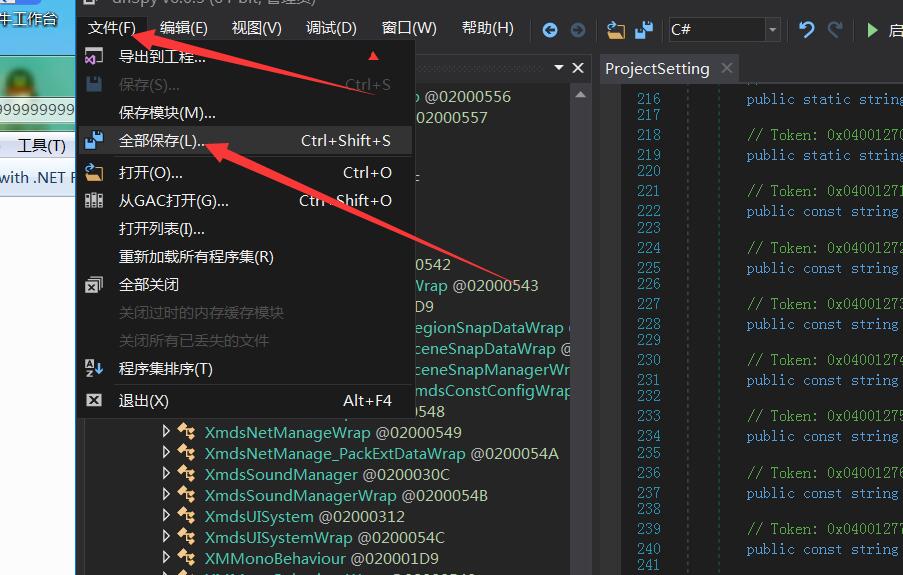This screenshot has width=903, height=575.
Task: Open the 调试(D) menu
Action: click(331, 28)
